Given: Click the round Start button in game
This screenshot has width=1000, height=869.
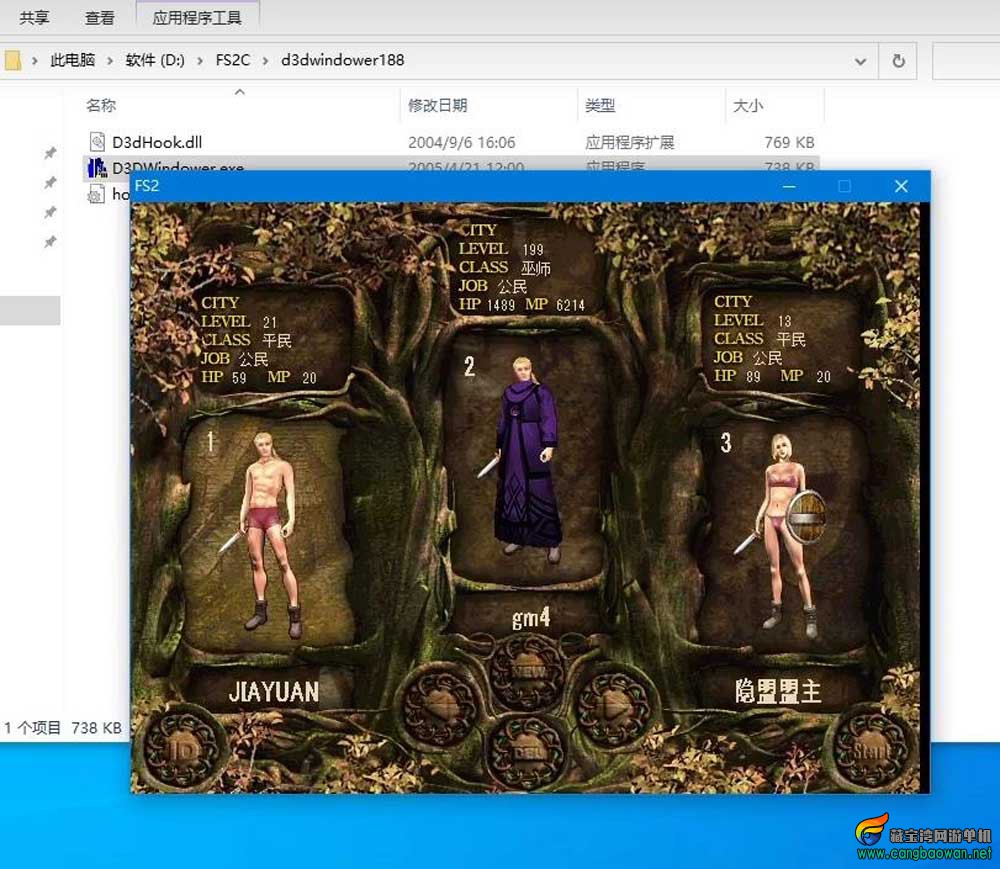Looking at the screenshot, I should (x=872, y=750).
